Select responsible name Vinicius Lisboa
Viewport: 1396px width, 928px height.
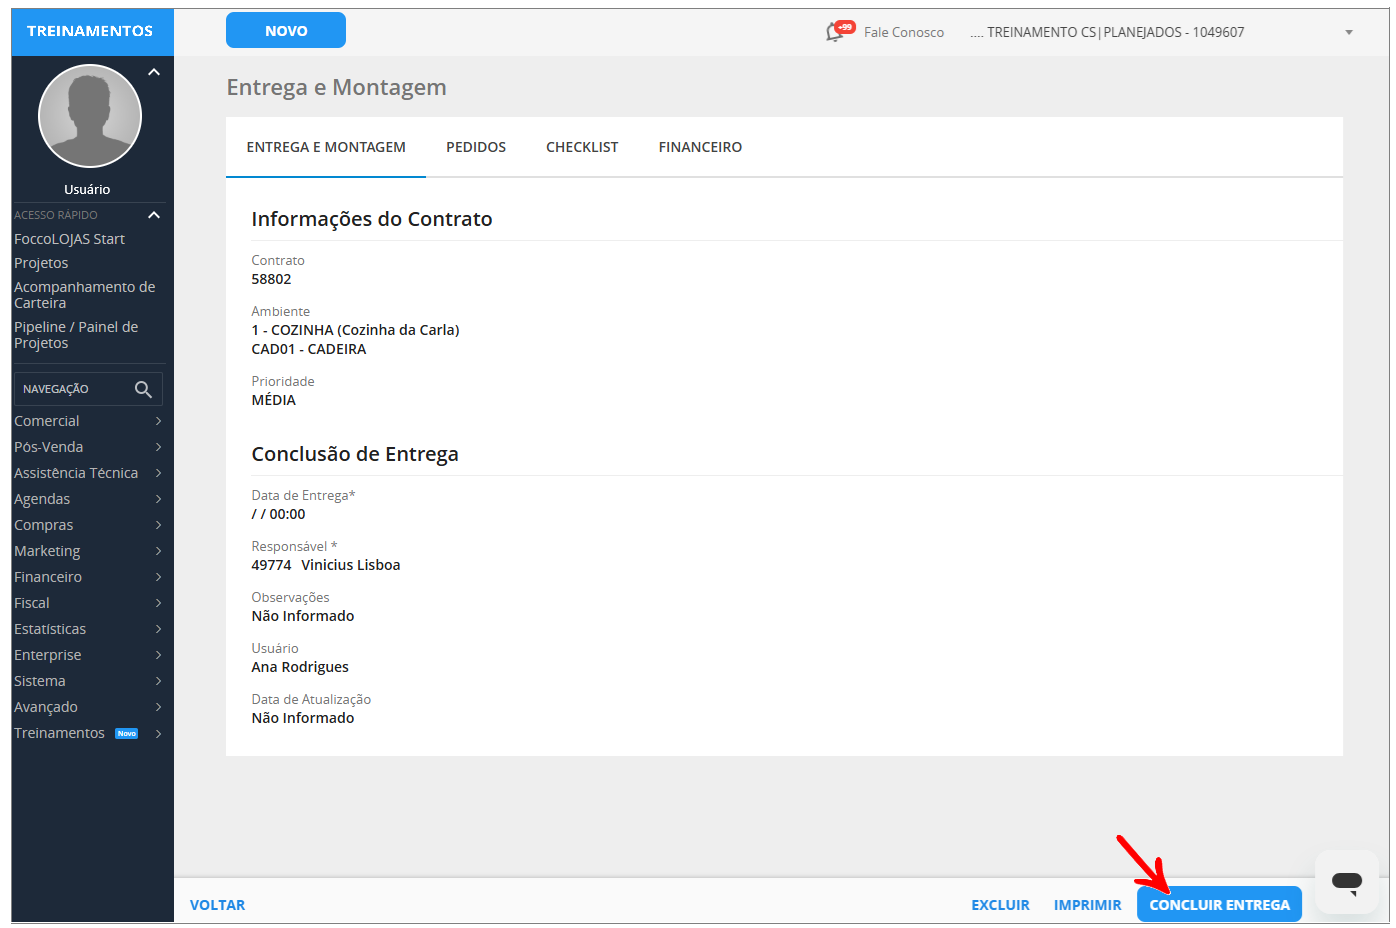pos(351,565)
